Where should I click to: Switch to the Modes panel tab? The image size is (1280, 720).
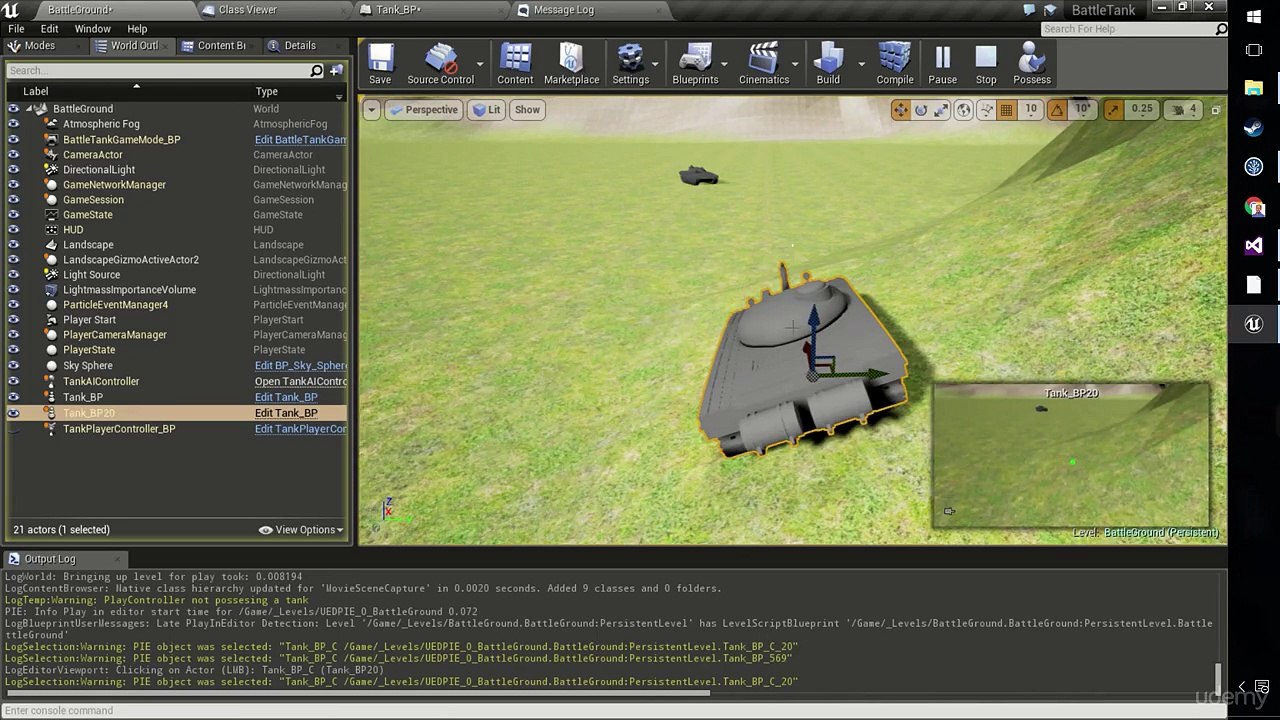39,46
